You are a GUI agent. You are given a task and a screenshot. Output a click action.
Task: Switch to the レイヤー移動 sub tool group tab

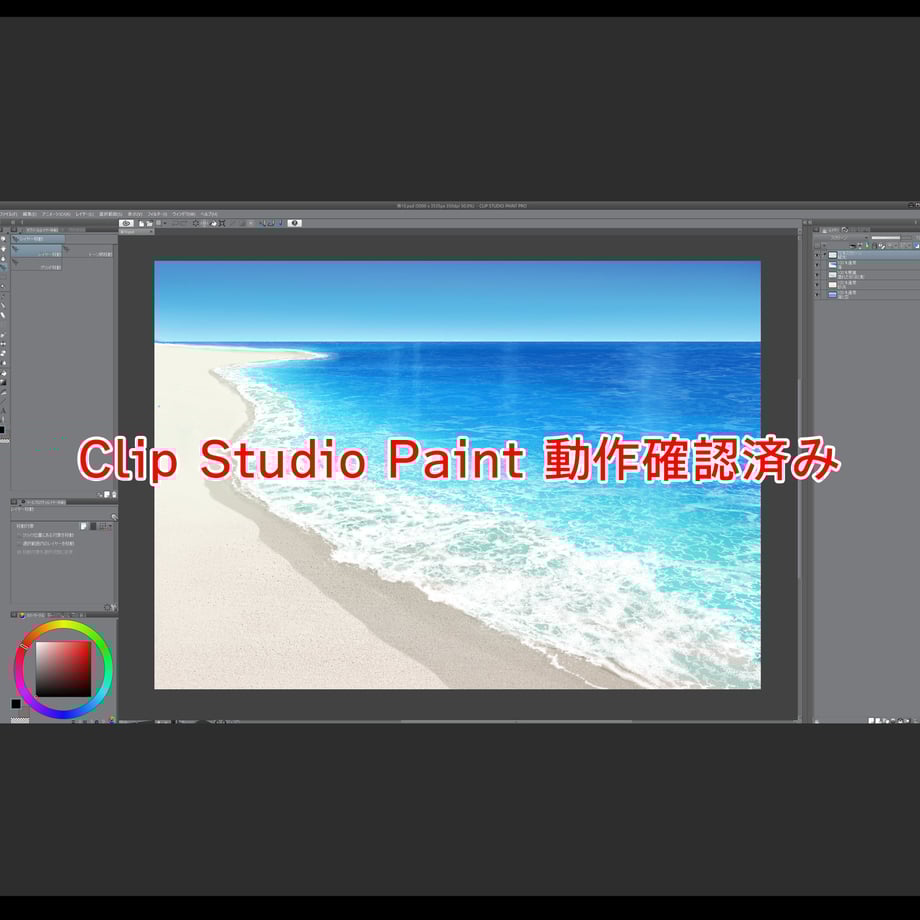38,239
